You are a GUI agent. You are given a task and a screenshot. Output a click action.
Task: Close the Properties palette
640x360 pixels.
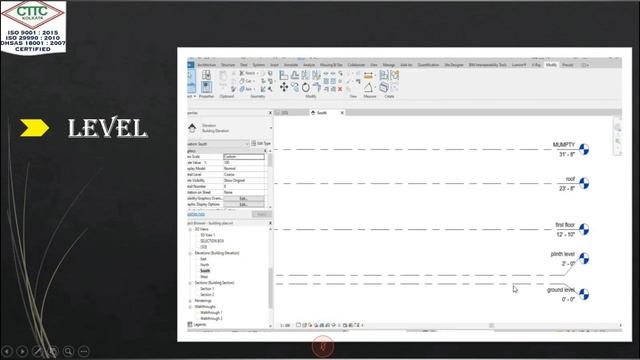270,113
